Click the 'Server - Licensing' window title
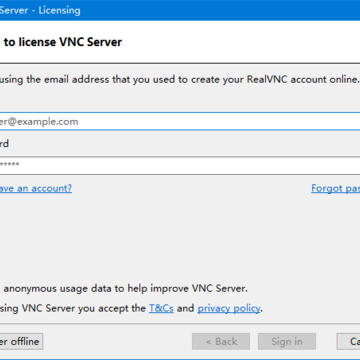Image resolution: width=360 pixels, height=360 pixels. pos(40,10)
